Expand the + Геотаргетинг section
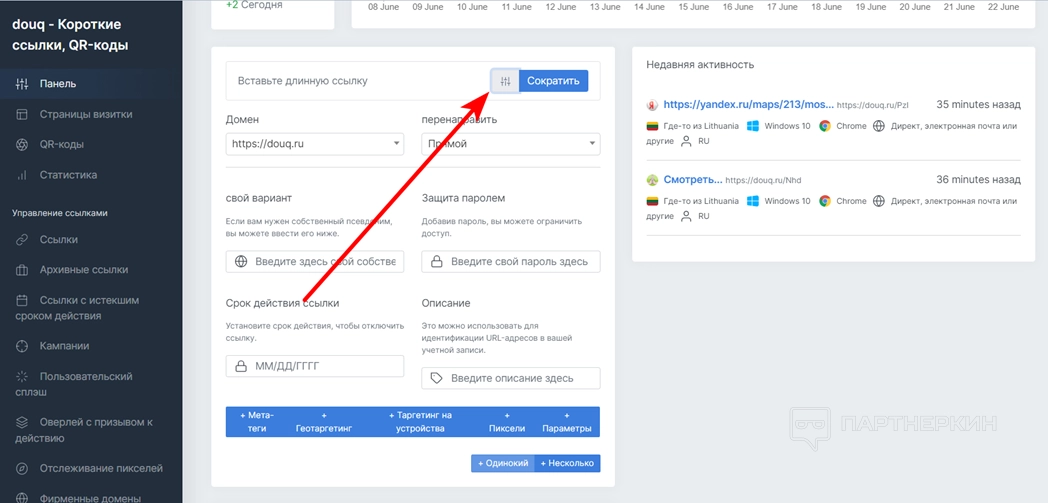The width and height of the screenshot is (1048, 503). tap(323, 422)
